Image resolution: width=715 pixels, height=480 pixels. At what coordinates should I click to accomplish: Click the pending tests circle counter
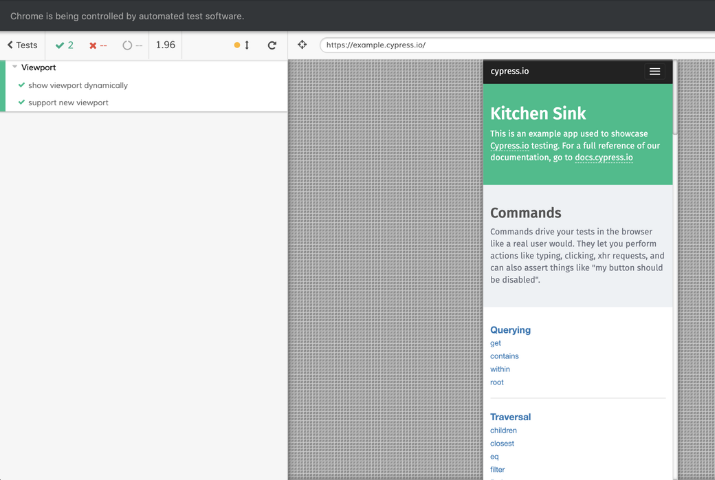click(x=132, y=45)
